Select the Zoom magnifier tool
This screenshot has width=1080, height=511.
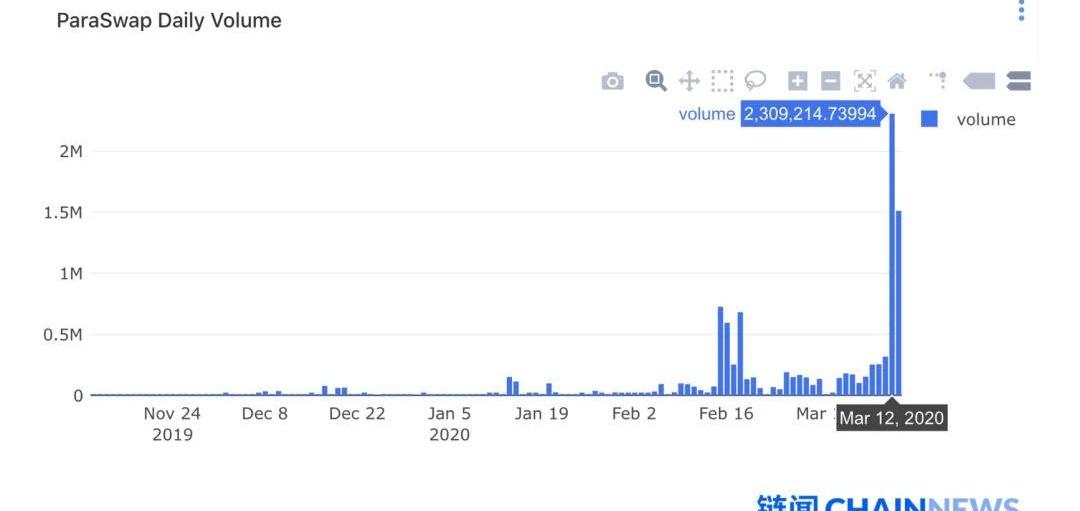(x=656, y=81)
